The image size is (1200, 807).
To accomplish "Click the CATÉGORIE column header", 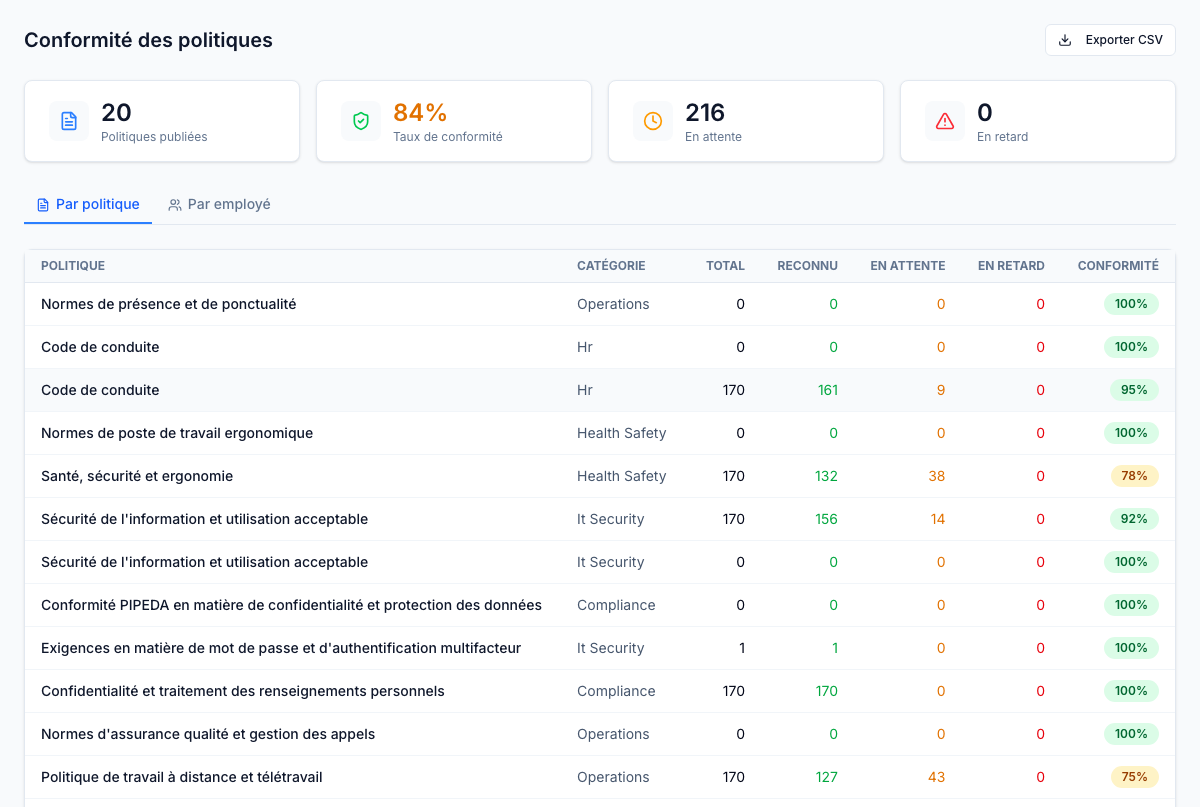I will pyautogui.click(x=611, y=266).
